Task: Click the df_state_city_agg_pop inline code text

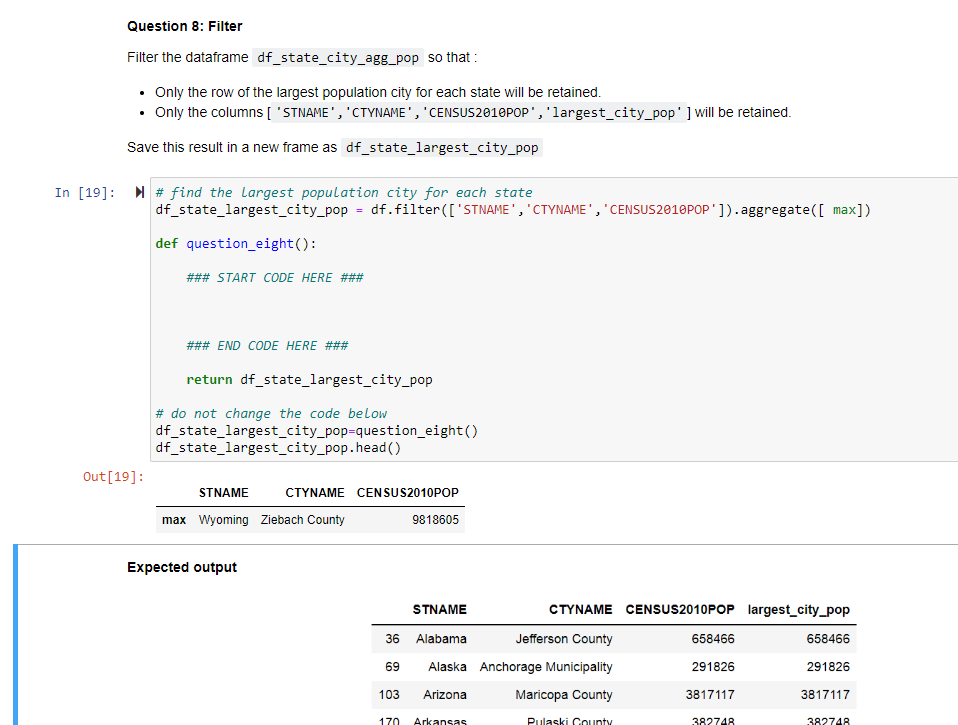Action: coord(337,58)
